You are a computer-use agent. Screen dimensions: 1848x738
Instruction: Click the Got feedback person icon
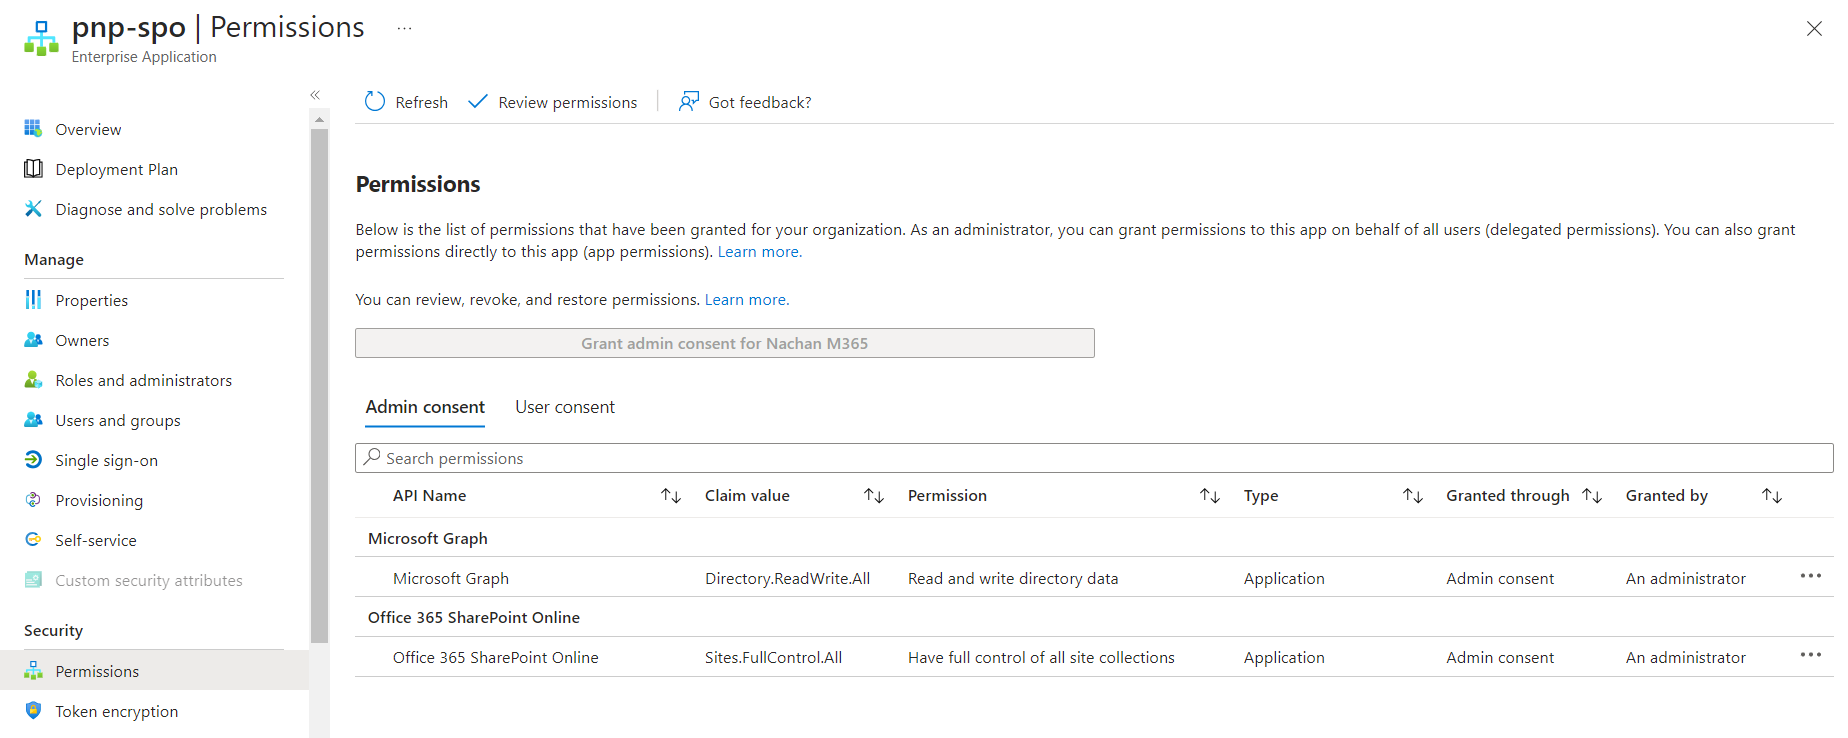[689, 102]
